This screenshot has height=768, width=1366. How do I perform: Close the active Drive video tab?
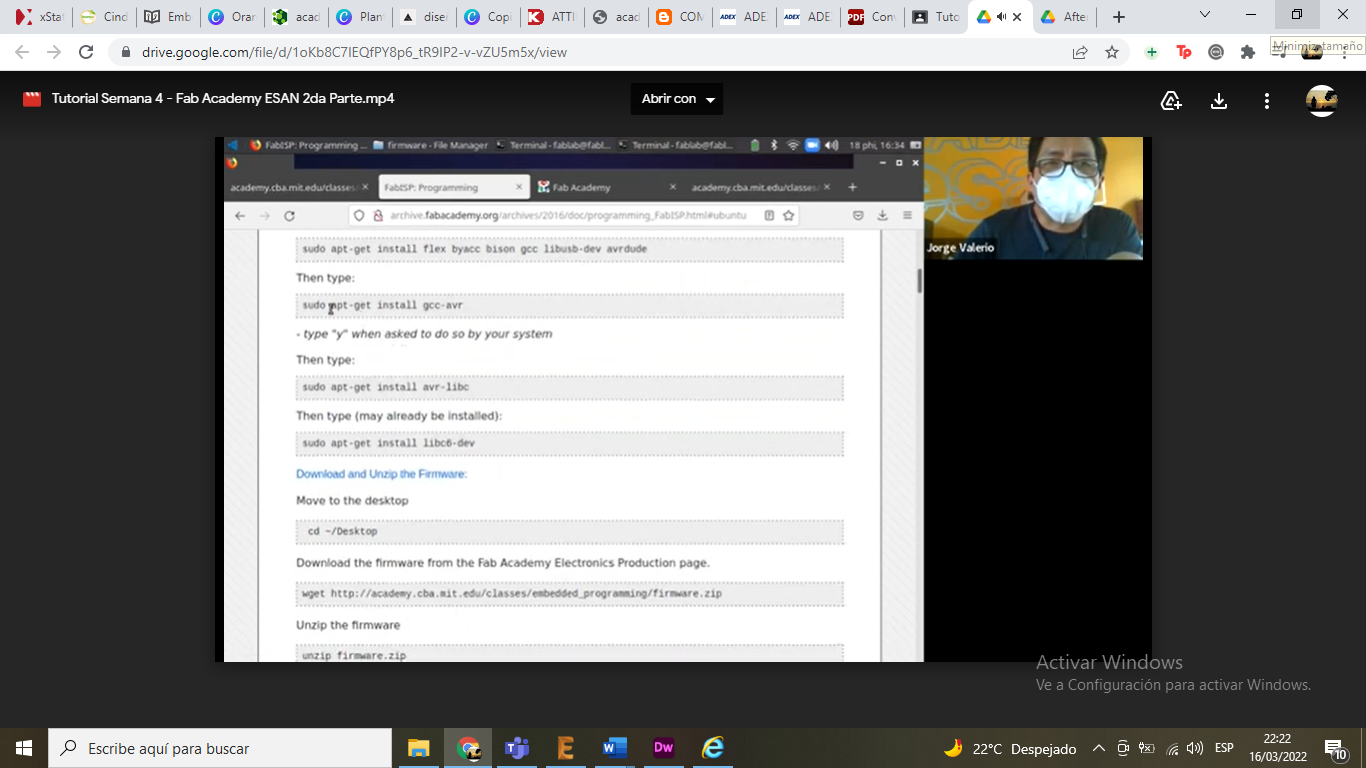[x=1018, y=17]
